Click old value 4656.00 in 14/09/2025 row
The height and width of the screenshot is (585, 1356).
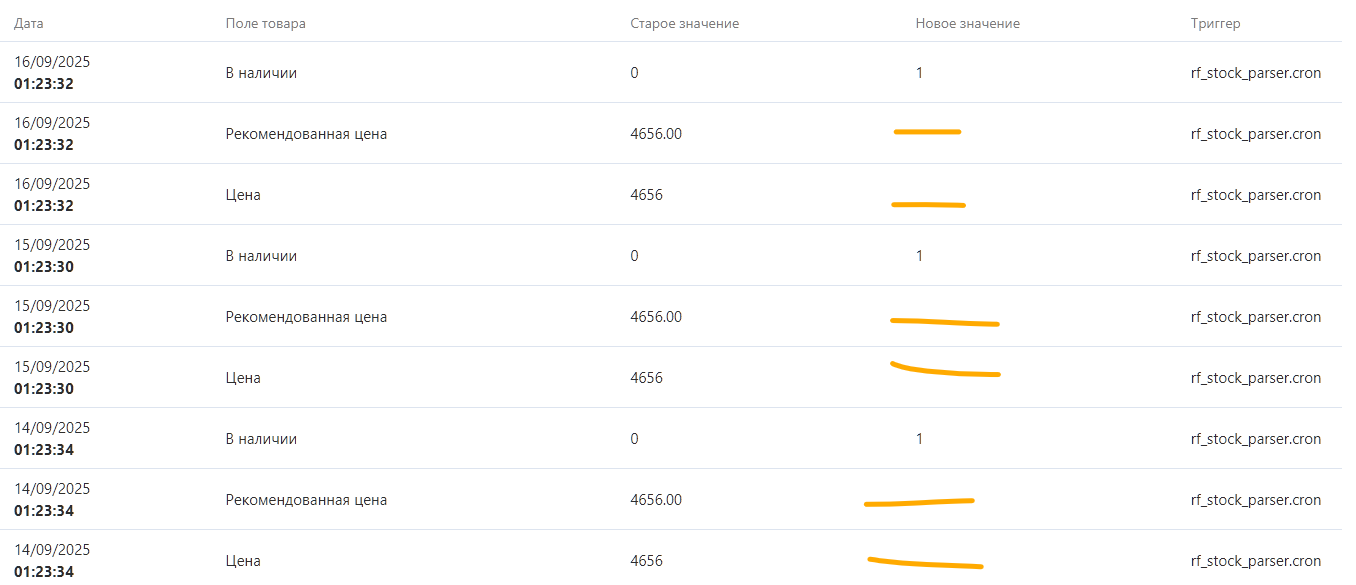click(656, 500)
